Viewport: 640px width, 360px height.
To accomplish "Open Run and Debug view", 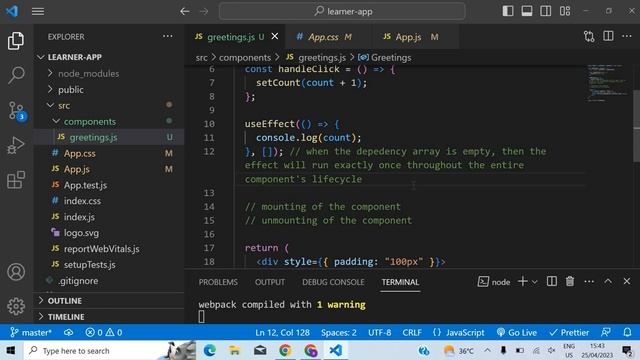I will [16, 145].
